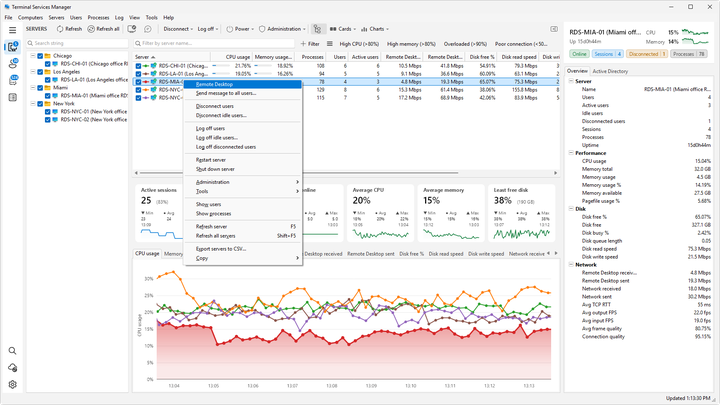Click the Search string input field
Viewport: 720px width, 405px height.
tap(77, 43)
